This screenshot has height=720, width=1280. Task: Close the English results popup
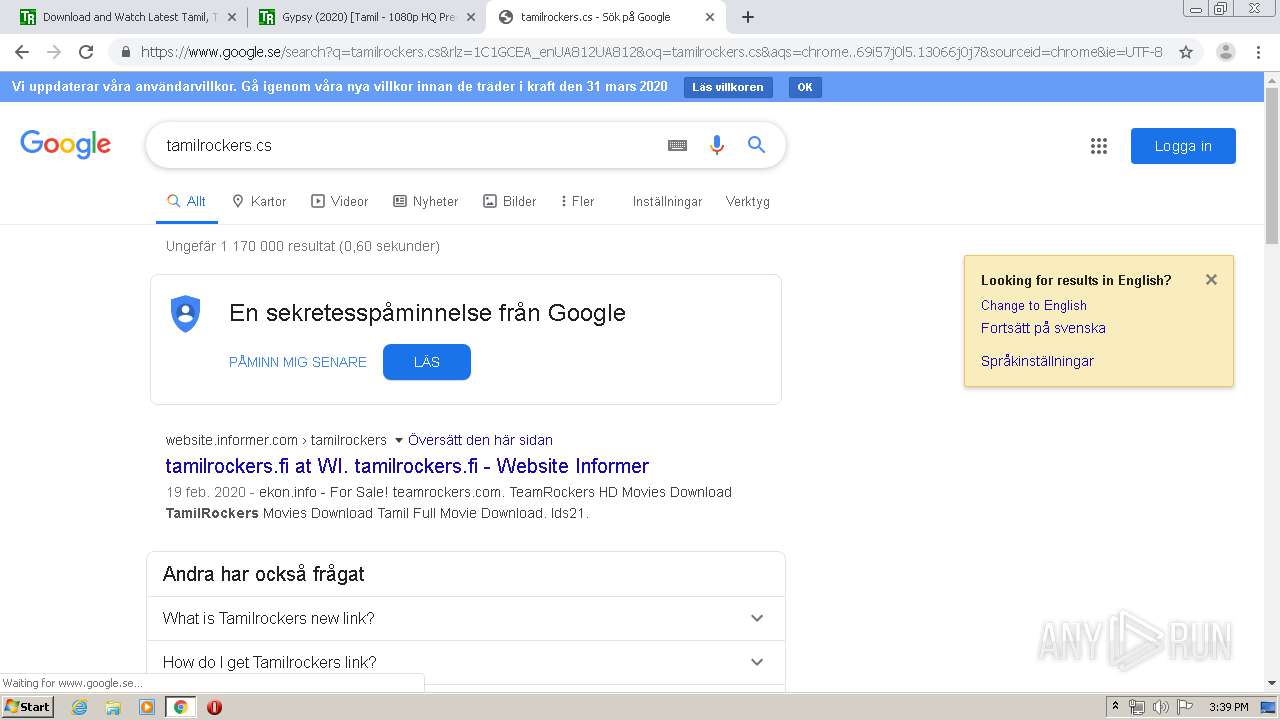(1211, 280)
